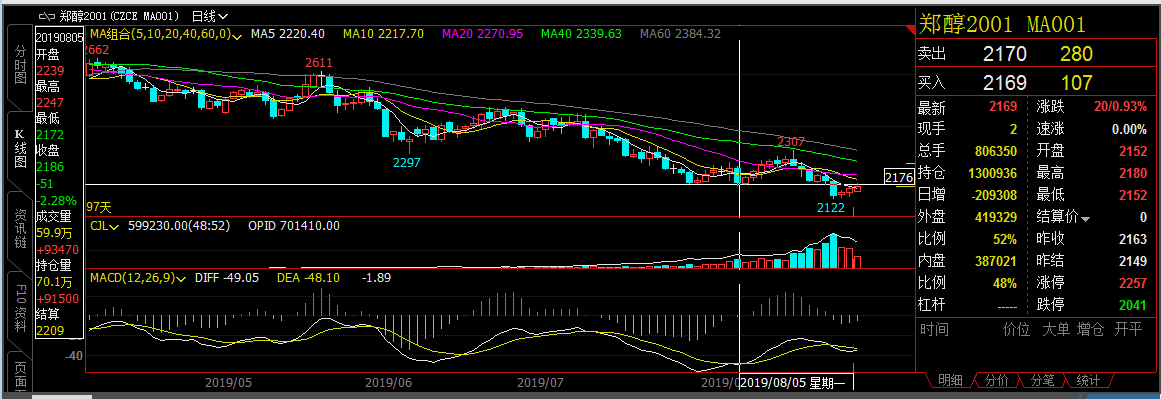Select the 明细 bottom tab

(951, 380)
